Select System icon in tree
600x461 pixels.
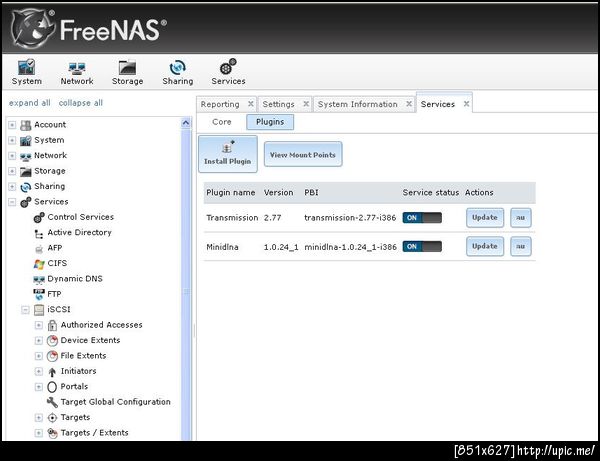point(26,140)
